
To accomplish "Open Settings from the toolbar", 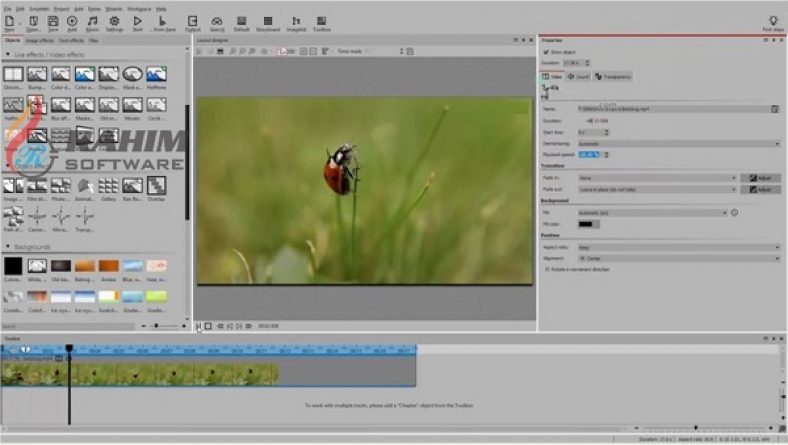I will [x=115, y=21].
